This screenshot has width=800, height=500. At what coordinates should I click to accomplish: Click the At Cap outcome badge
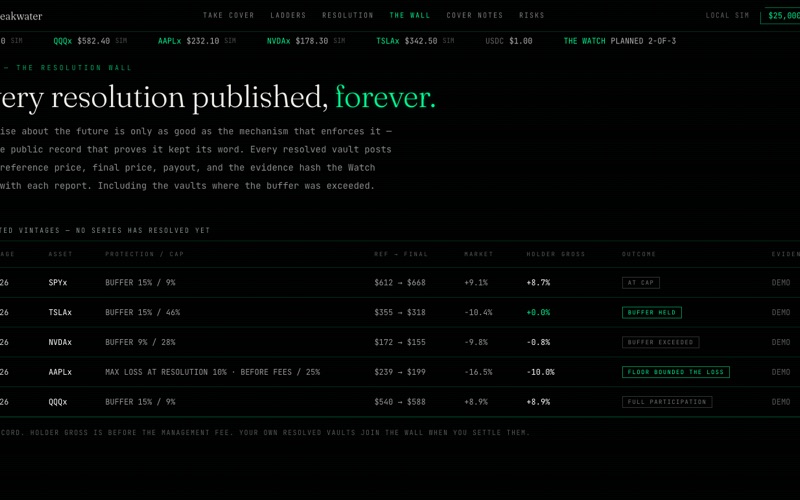641,283
